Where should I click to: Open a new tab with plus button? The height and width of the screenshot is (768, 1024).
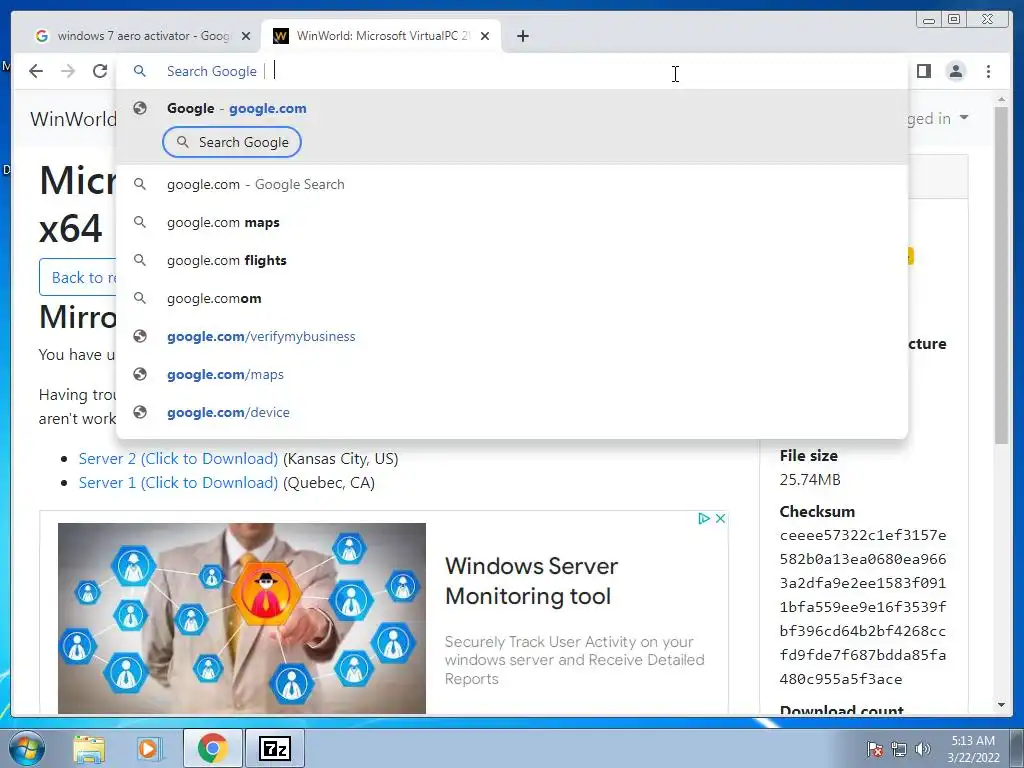click(522, 36)
